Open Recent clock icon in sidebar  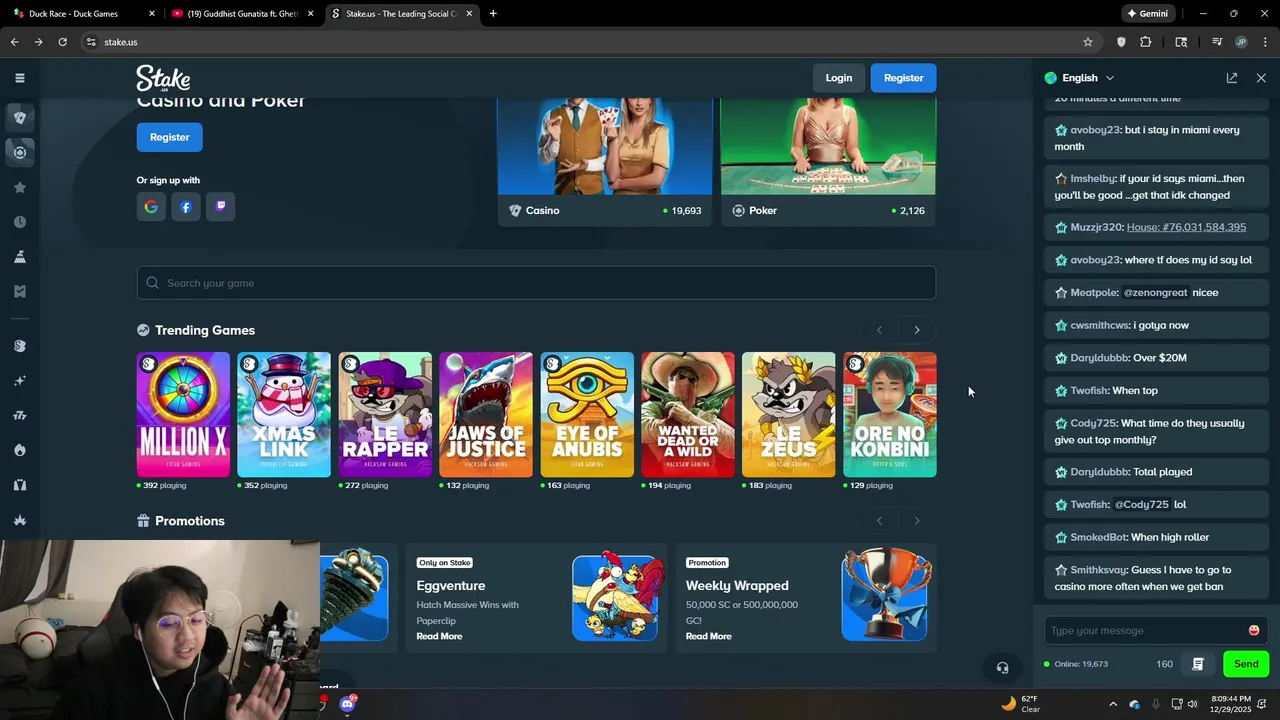click(x=19, y=222)
